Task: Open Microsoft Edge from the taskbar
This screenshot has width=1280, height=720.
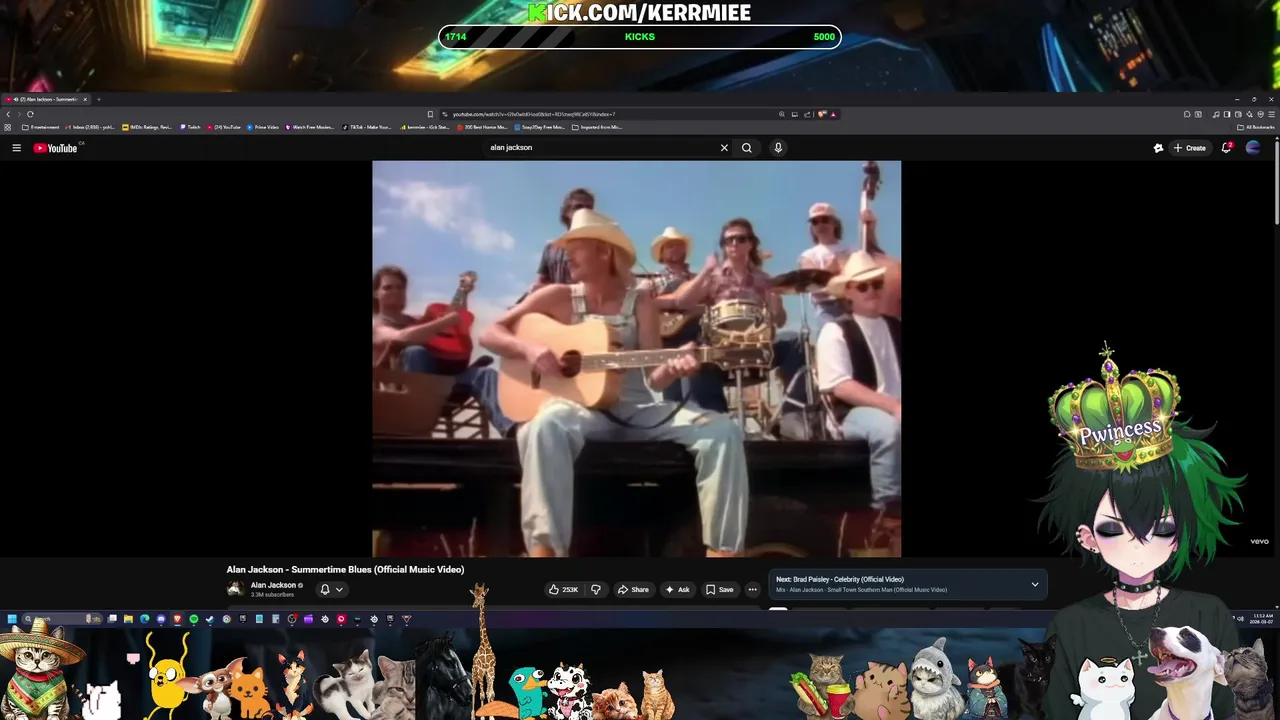Action: (x=144, y=619)
